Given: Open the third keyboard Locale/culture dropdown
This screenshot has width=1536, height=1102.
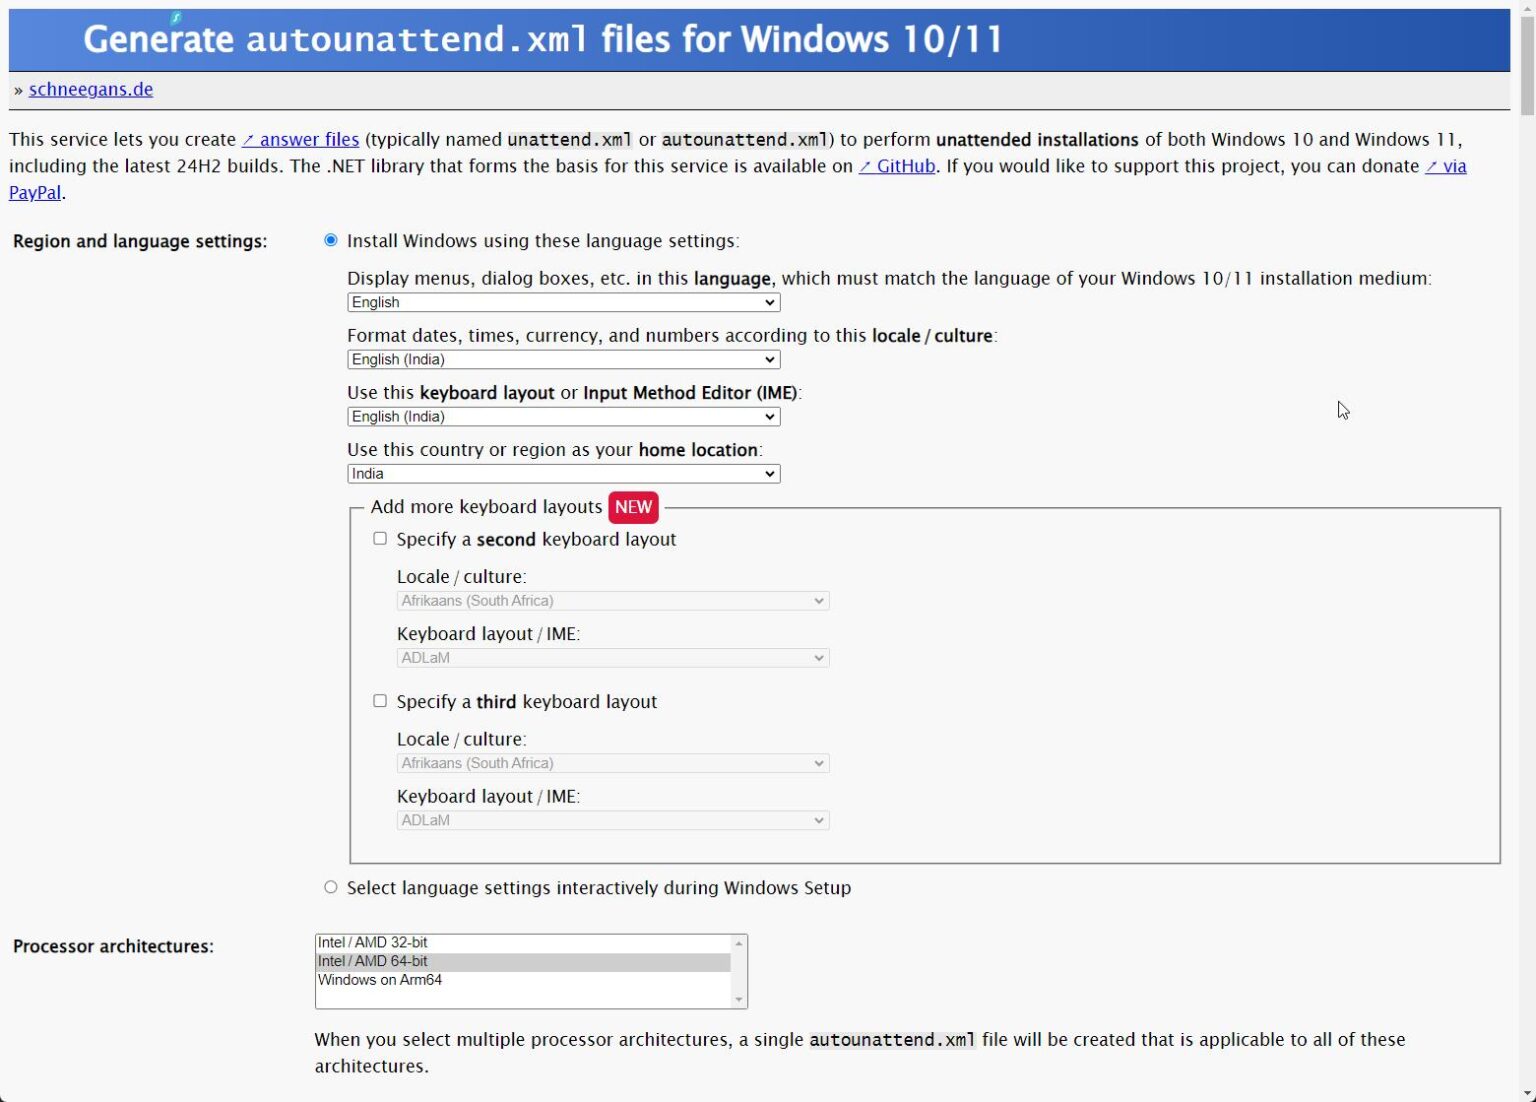Looking at the screenshot, I should pos(612,762).
